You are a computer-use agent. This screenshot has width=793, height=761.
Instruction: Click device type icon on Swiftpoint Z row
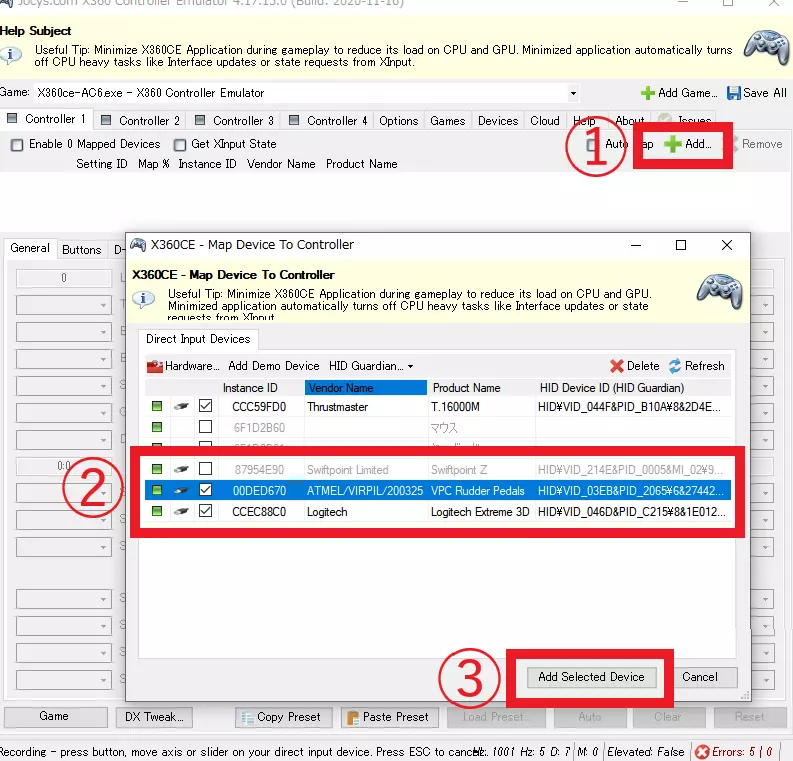(x=181, y=469)
